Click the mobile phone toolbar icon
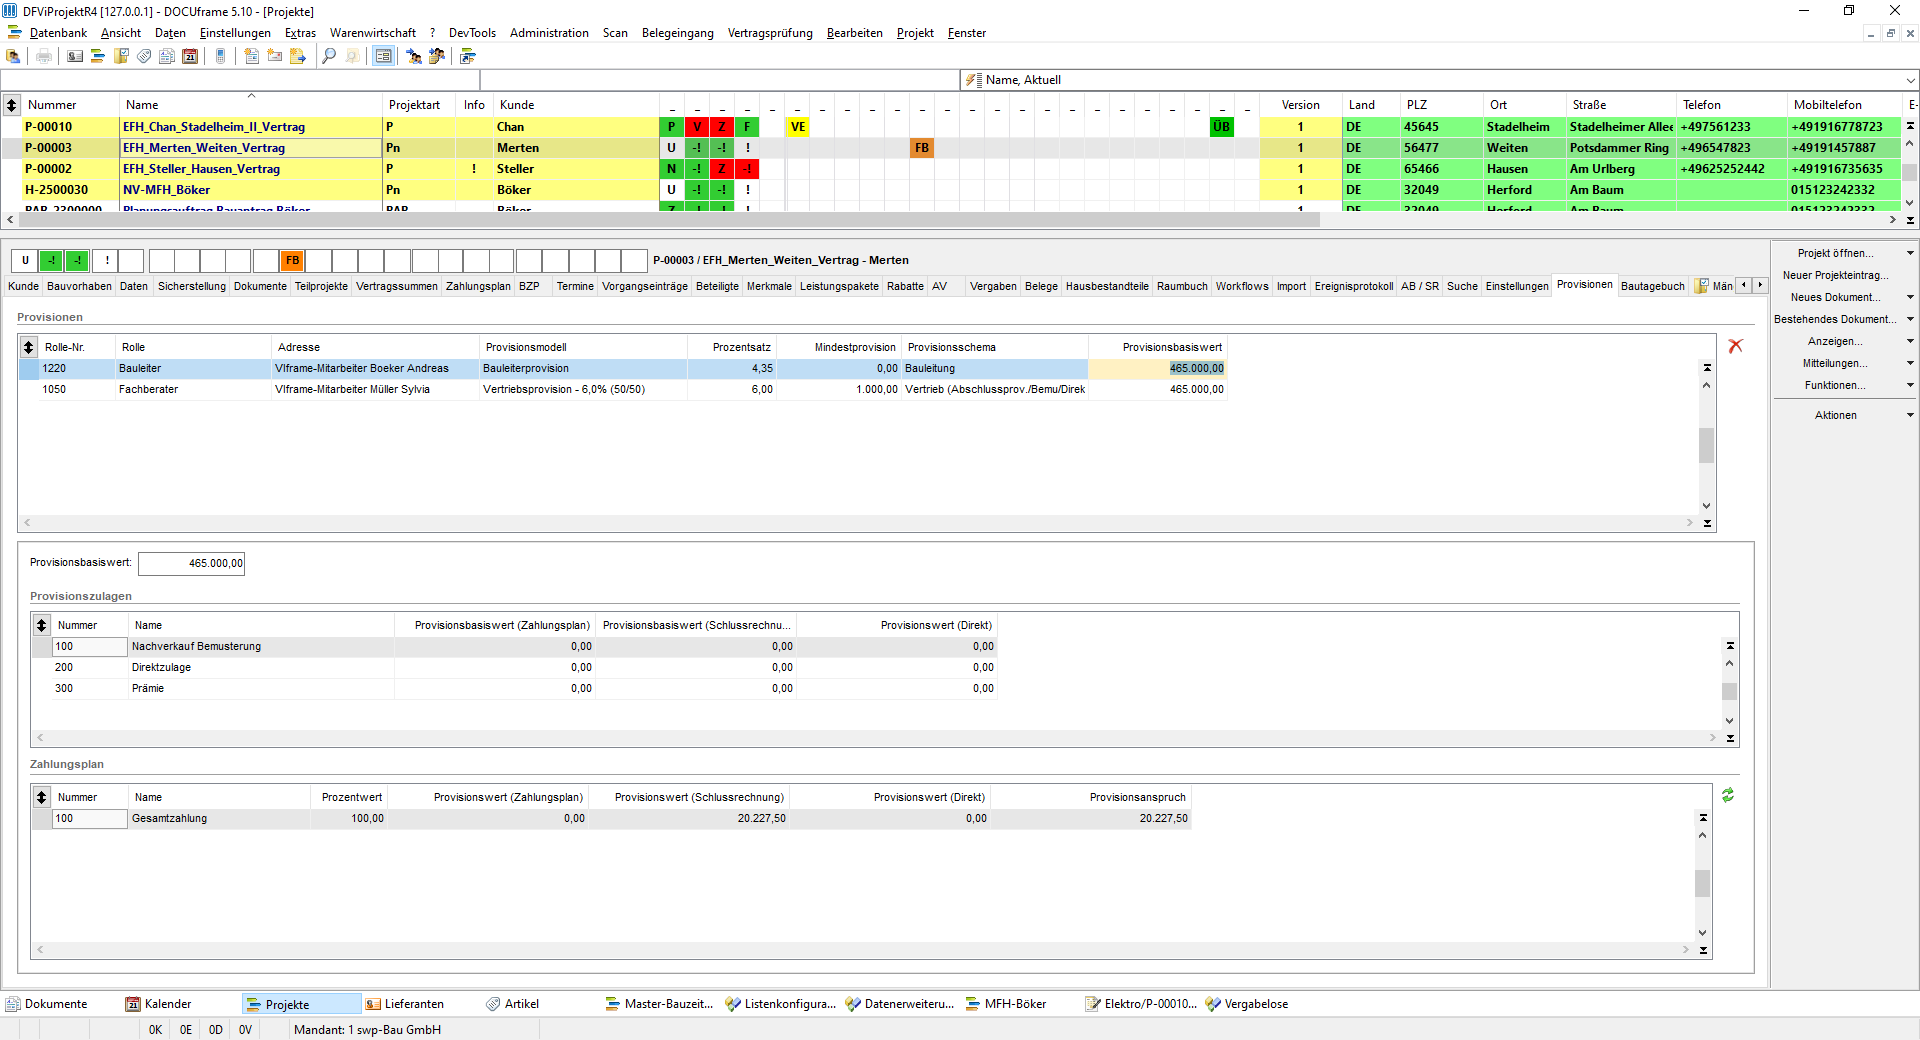 [221, 56]
